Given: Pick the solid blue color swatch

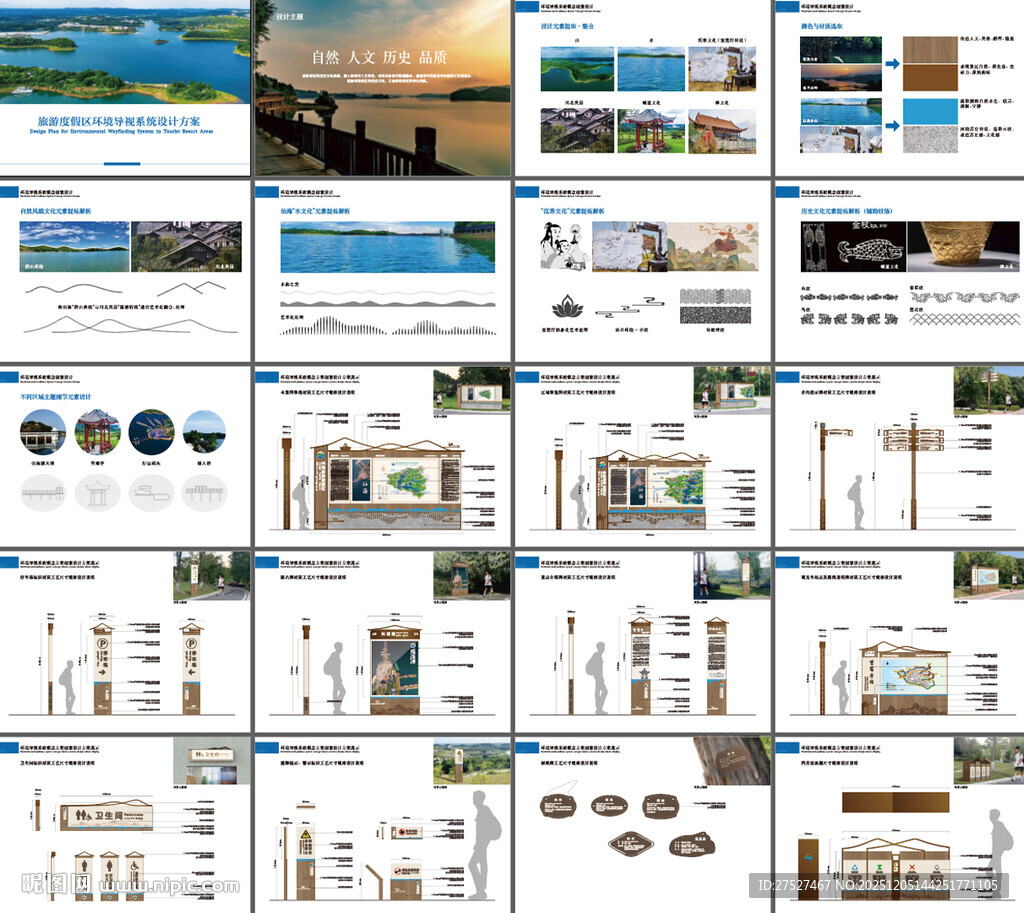Looking at the screenshot, I should (x=930, y=112).
